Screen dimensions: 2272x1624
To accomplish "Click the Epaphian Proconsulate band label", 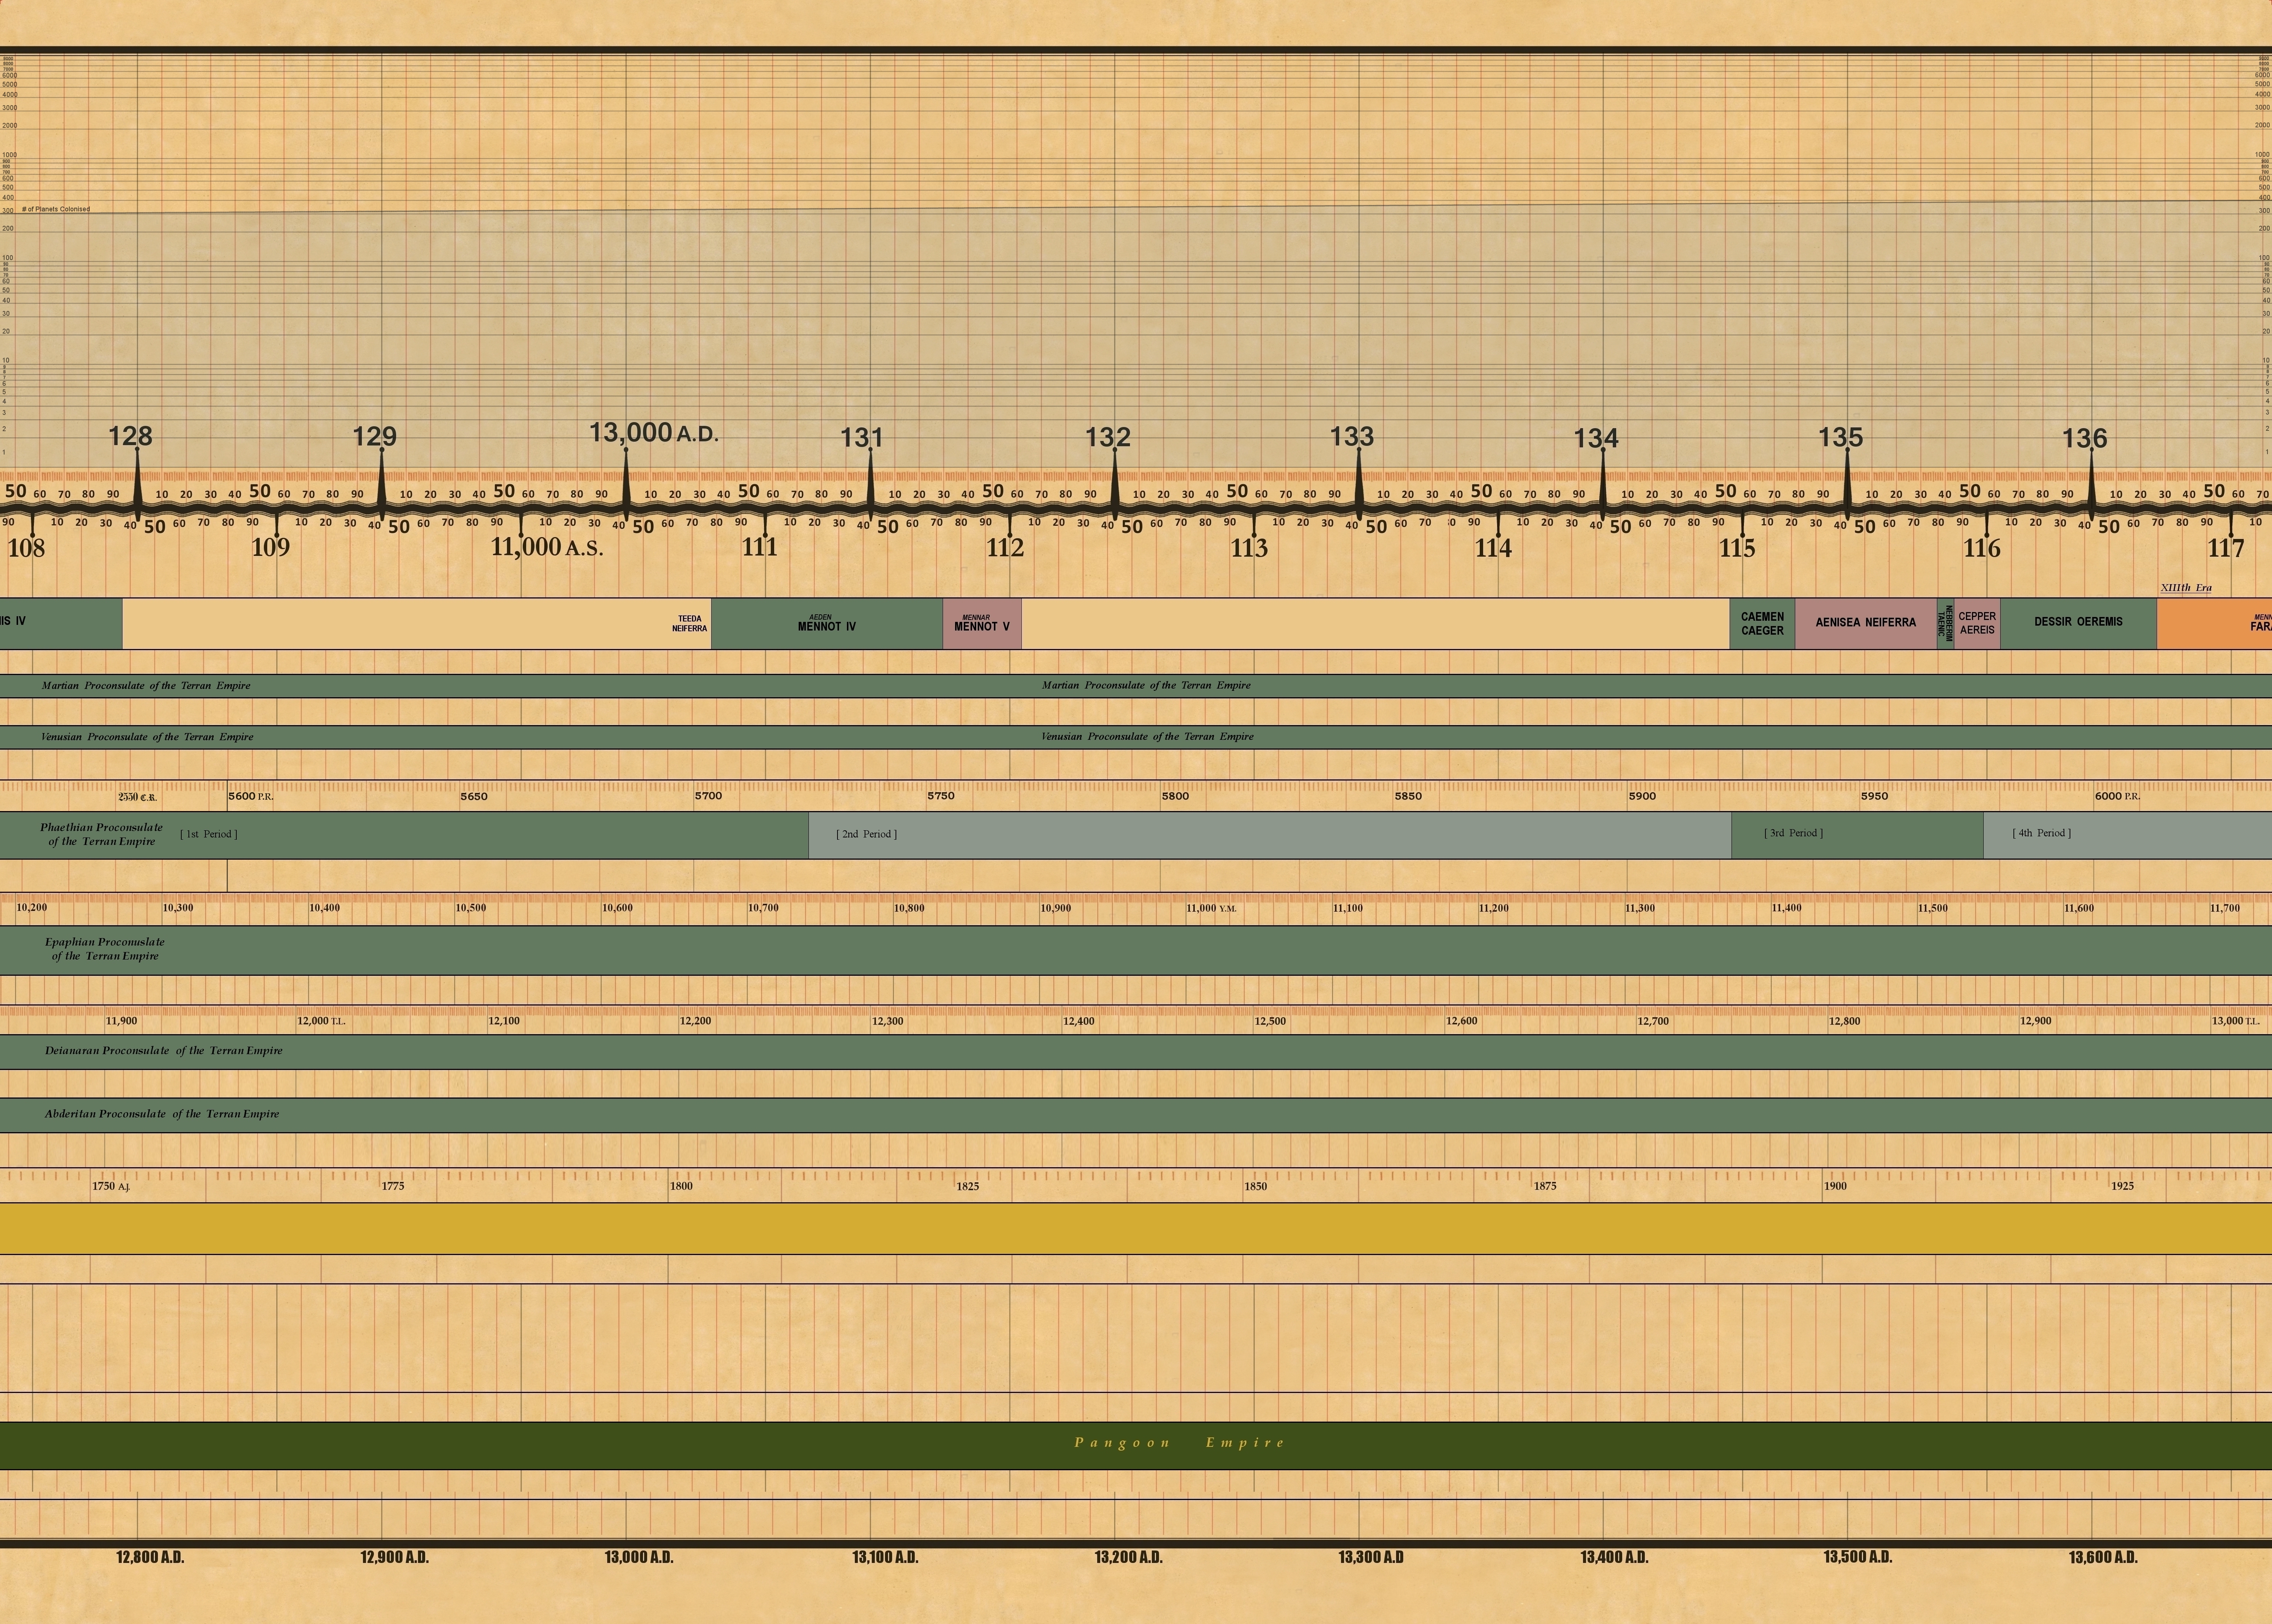I will coord(105,949).
